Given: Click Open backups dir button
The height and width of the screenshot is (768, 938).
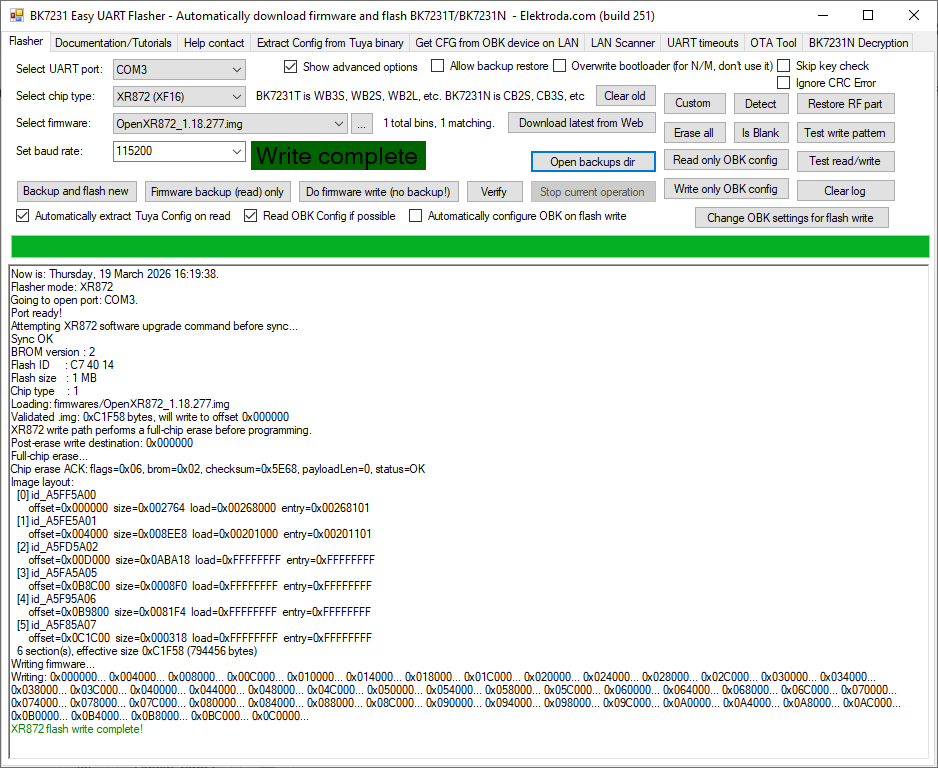Looking at the screenshot, I should point(593,161).
